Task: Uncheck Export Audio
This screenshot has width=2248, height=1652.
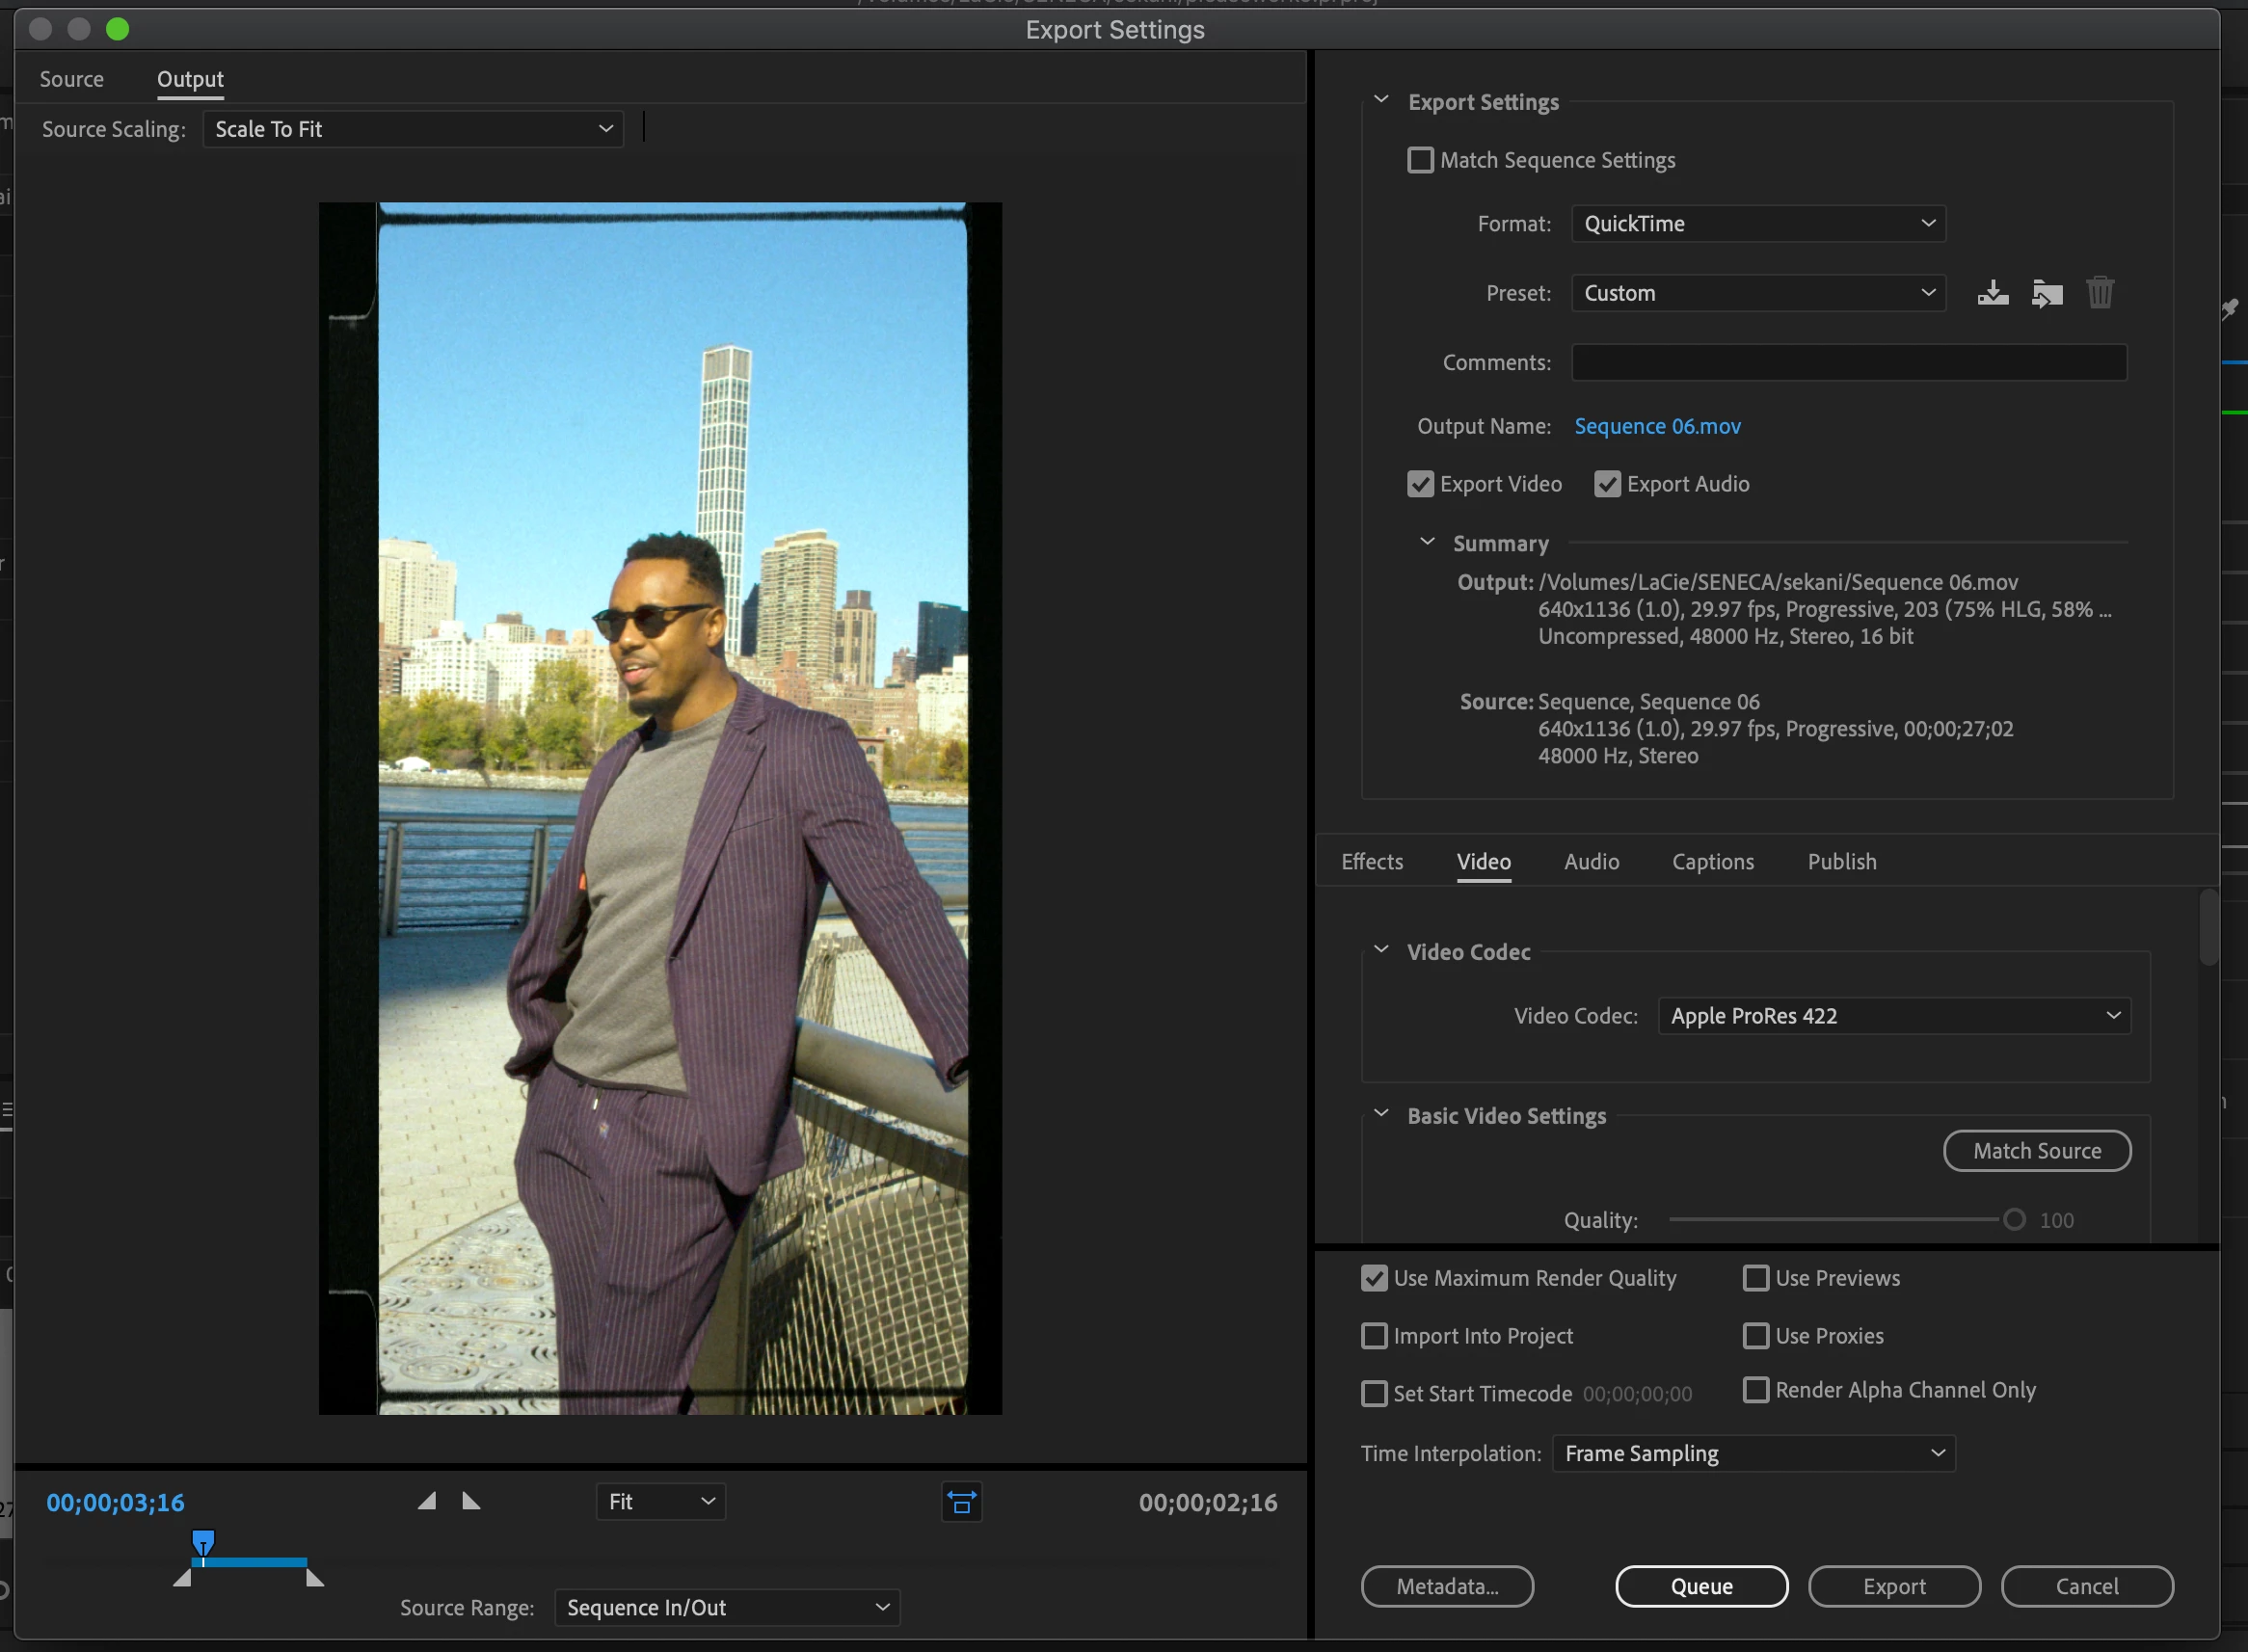Action: pyautogui.click(x=1607, y=484)
